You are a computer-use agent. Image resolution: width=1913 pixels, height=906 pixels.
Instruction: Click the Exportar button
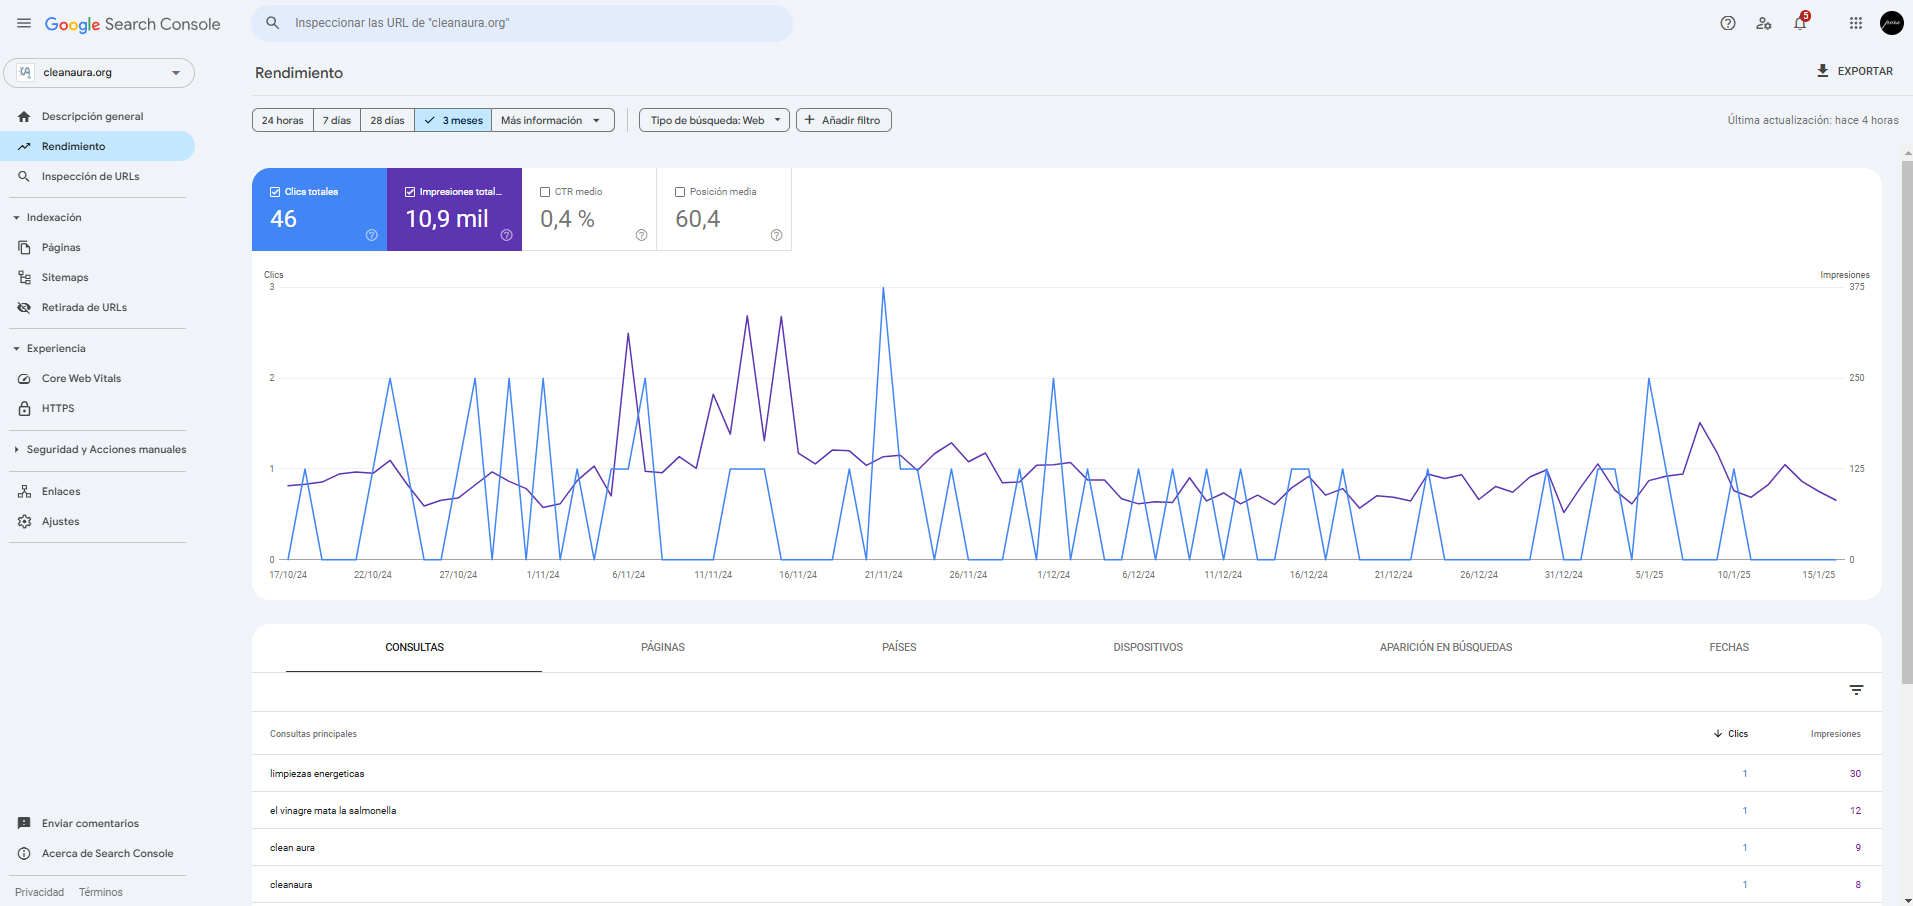(x=1855, y=71)
